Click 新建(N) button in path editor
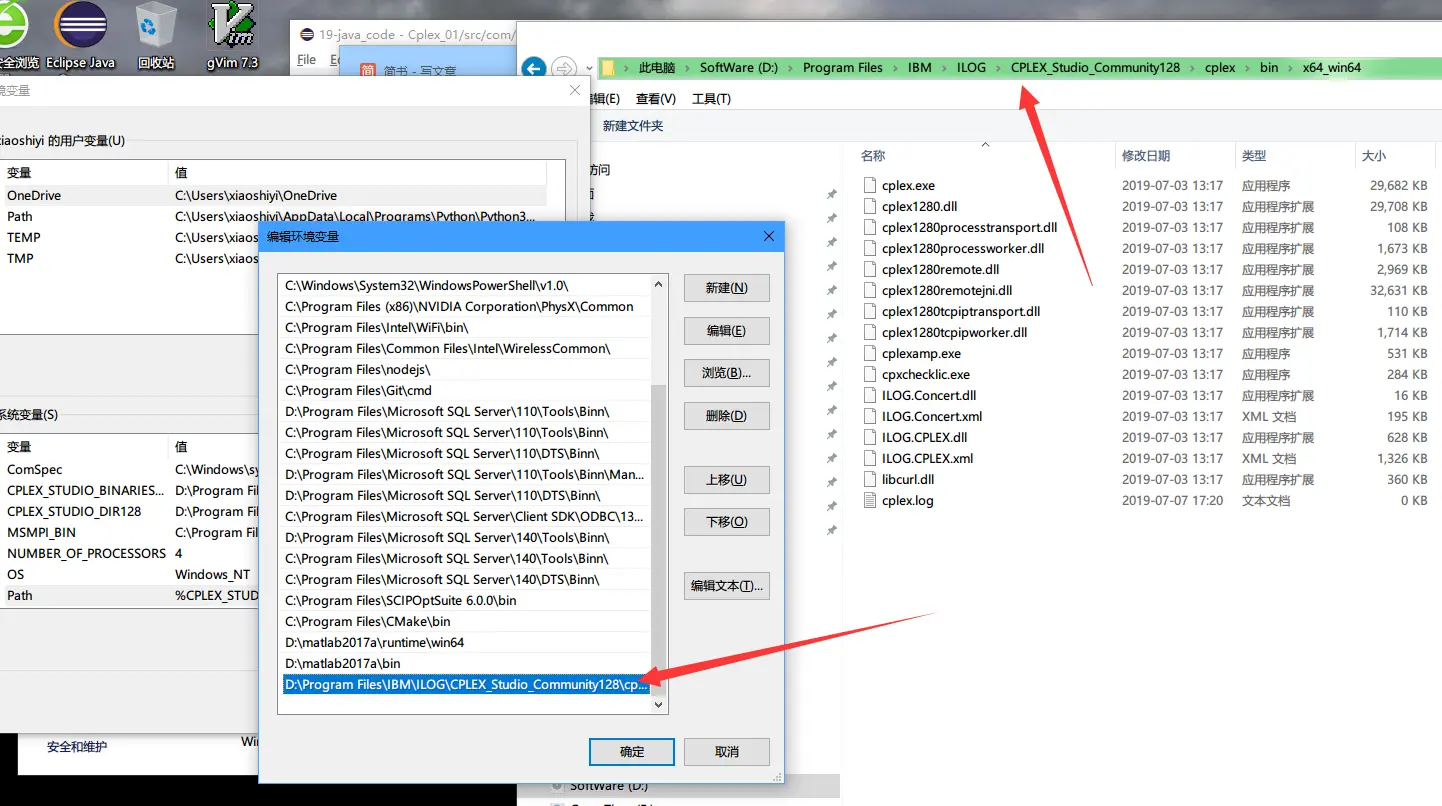 click(x=726, y=288)
